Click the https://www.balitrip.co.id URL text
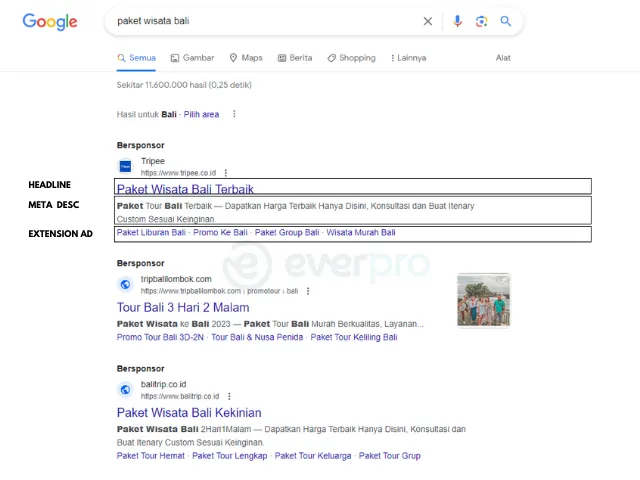 click(180, 396)
